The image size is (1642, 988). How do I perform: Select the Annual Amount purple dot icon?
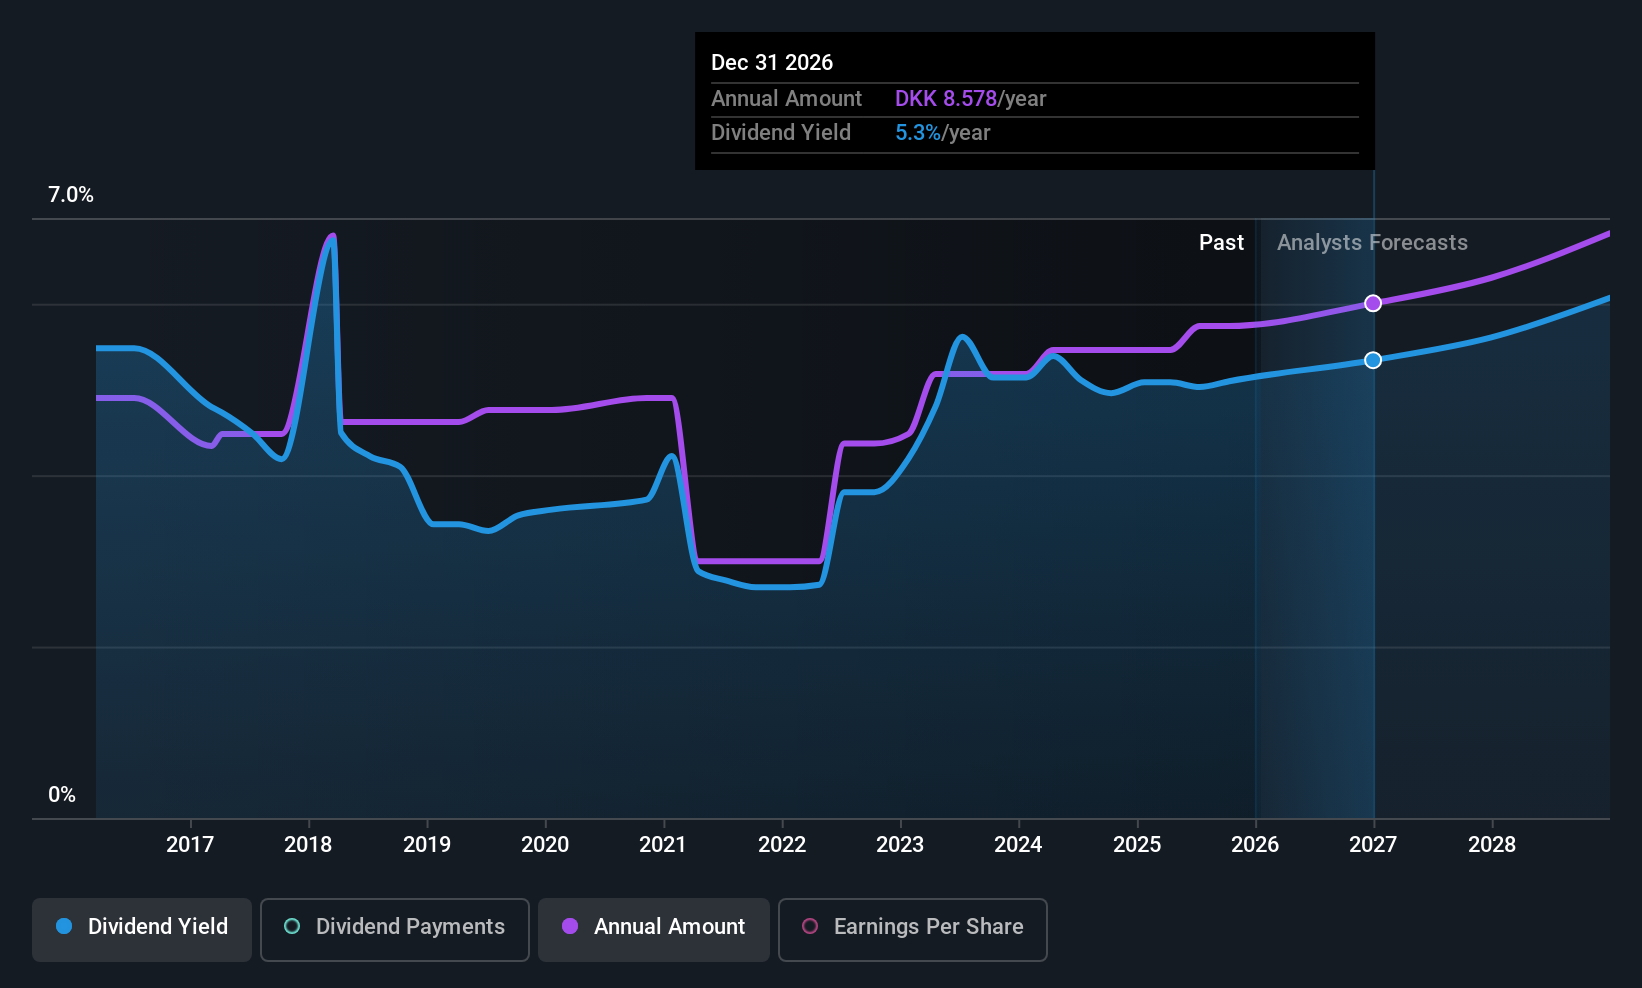tap(570, 927)
